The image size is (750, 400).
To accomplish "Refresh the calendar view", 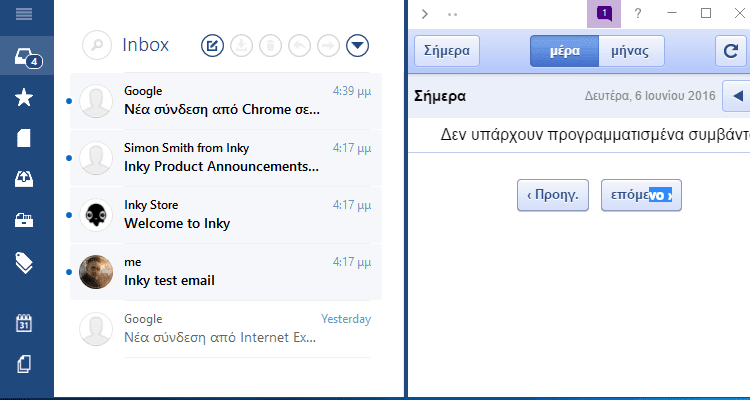I will click(x=731, y=51).
